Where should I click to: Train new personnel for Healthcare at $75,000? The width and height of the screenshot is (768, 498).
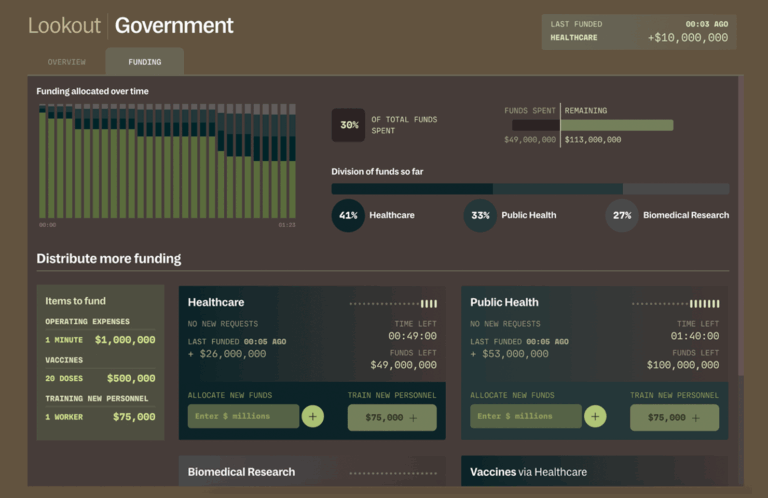pyautogui.click(x=392, y=418)
